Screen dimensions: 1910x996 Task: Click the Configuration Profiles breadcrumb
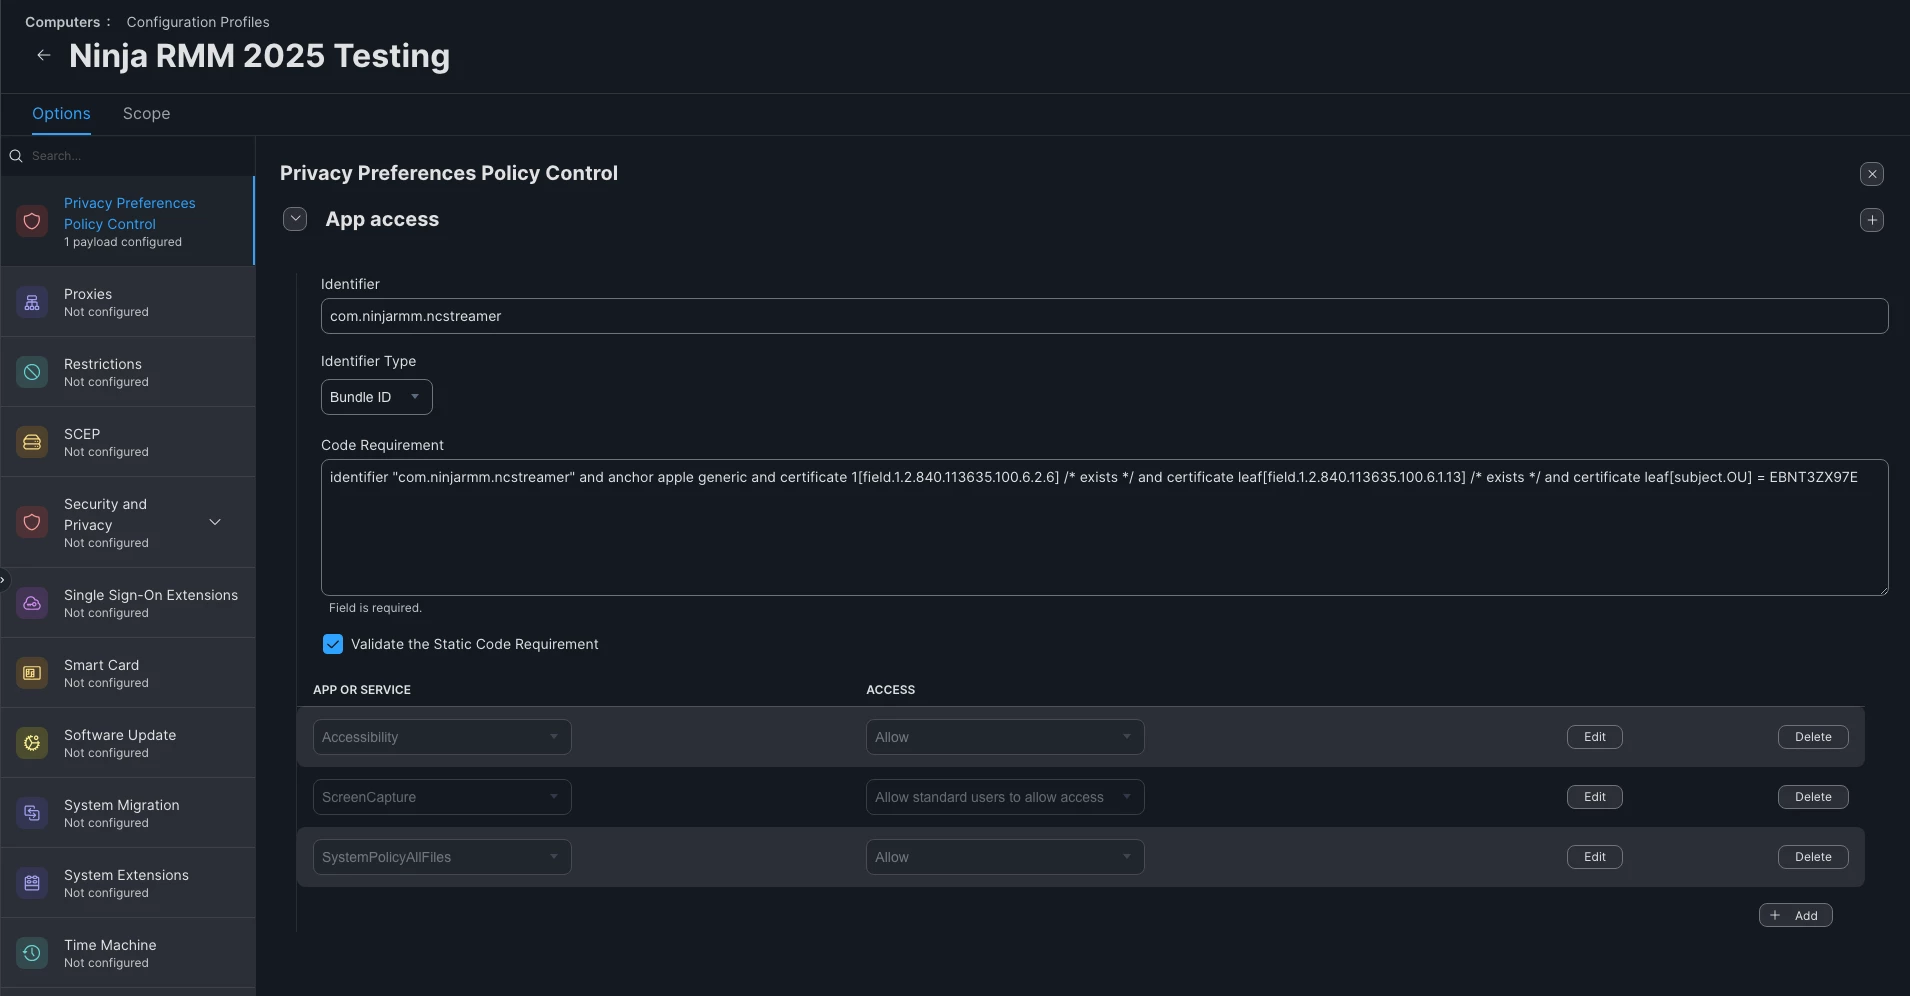pyautogui.click(x=198, y=22)
